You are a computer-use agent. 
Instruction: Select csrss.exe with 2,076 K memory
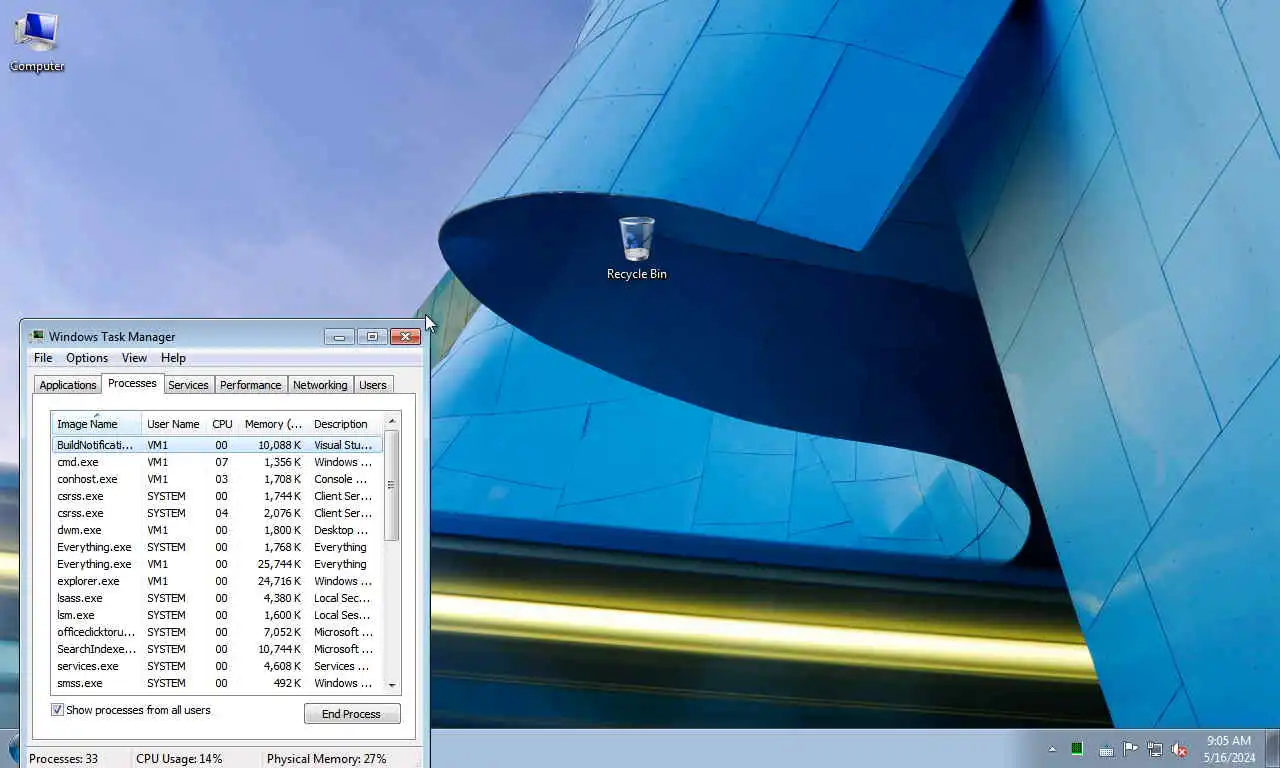coord(217,513)
